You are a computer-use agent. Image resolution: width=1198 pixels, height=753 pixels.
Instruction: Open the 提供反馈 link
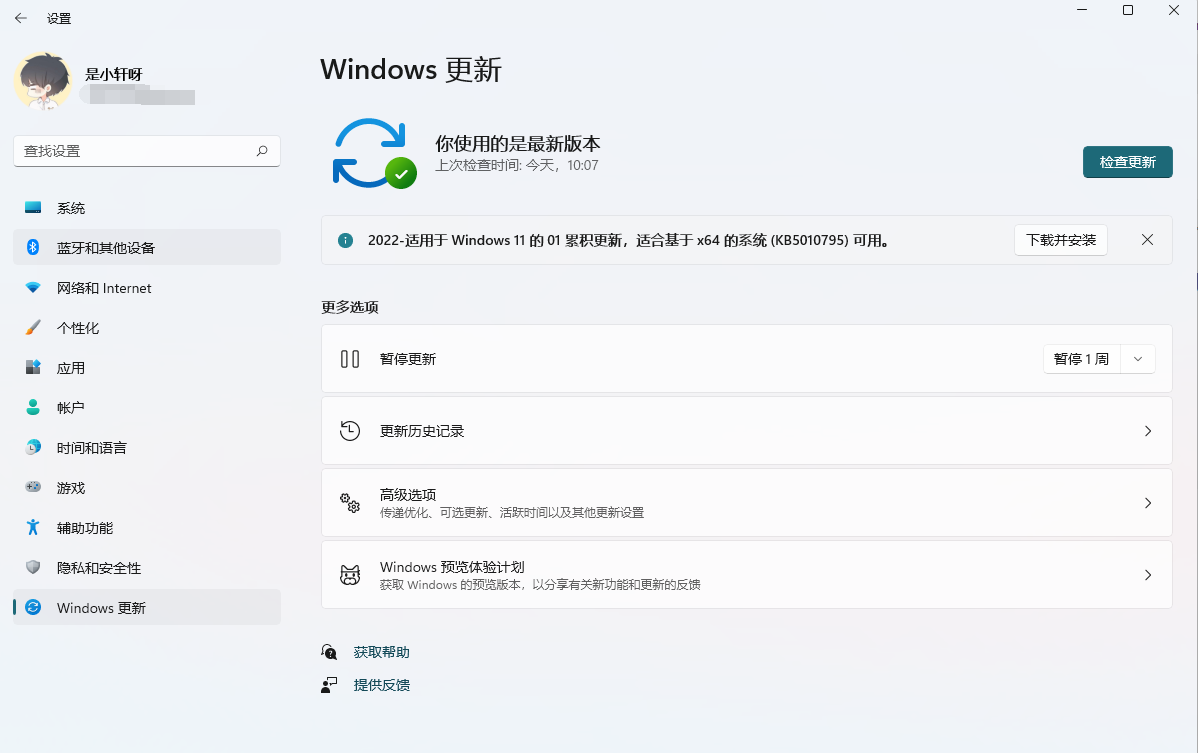point(381,684)
